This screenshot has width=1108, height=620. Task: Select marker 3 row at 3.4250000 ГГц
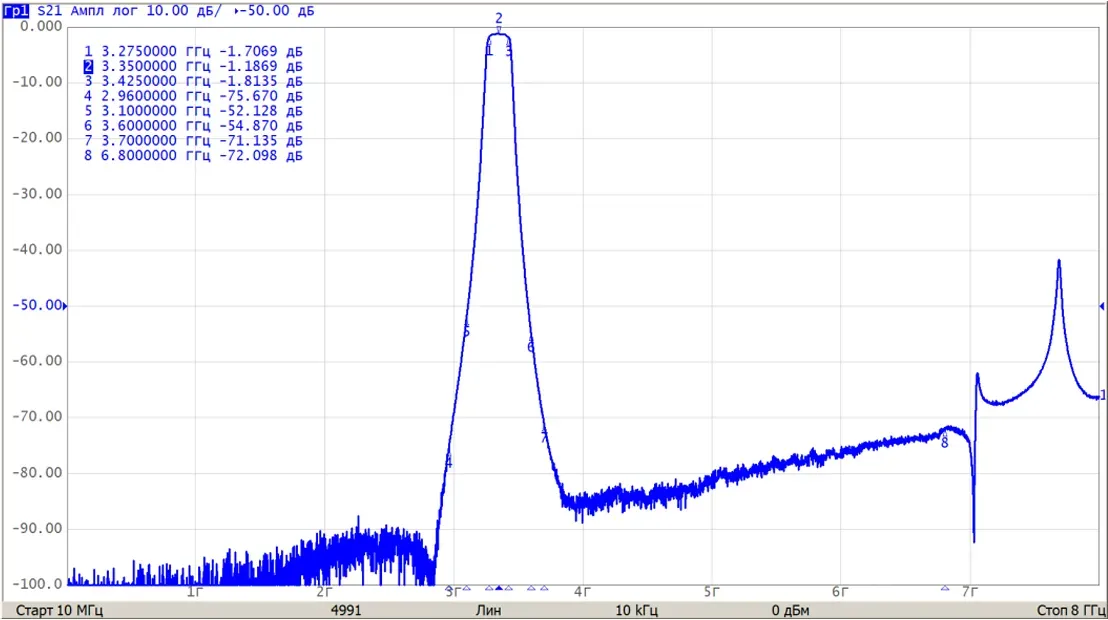click(x=193, y=81)
